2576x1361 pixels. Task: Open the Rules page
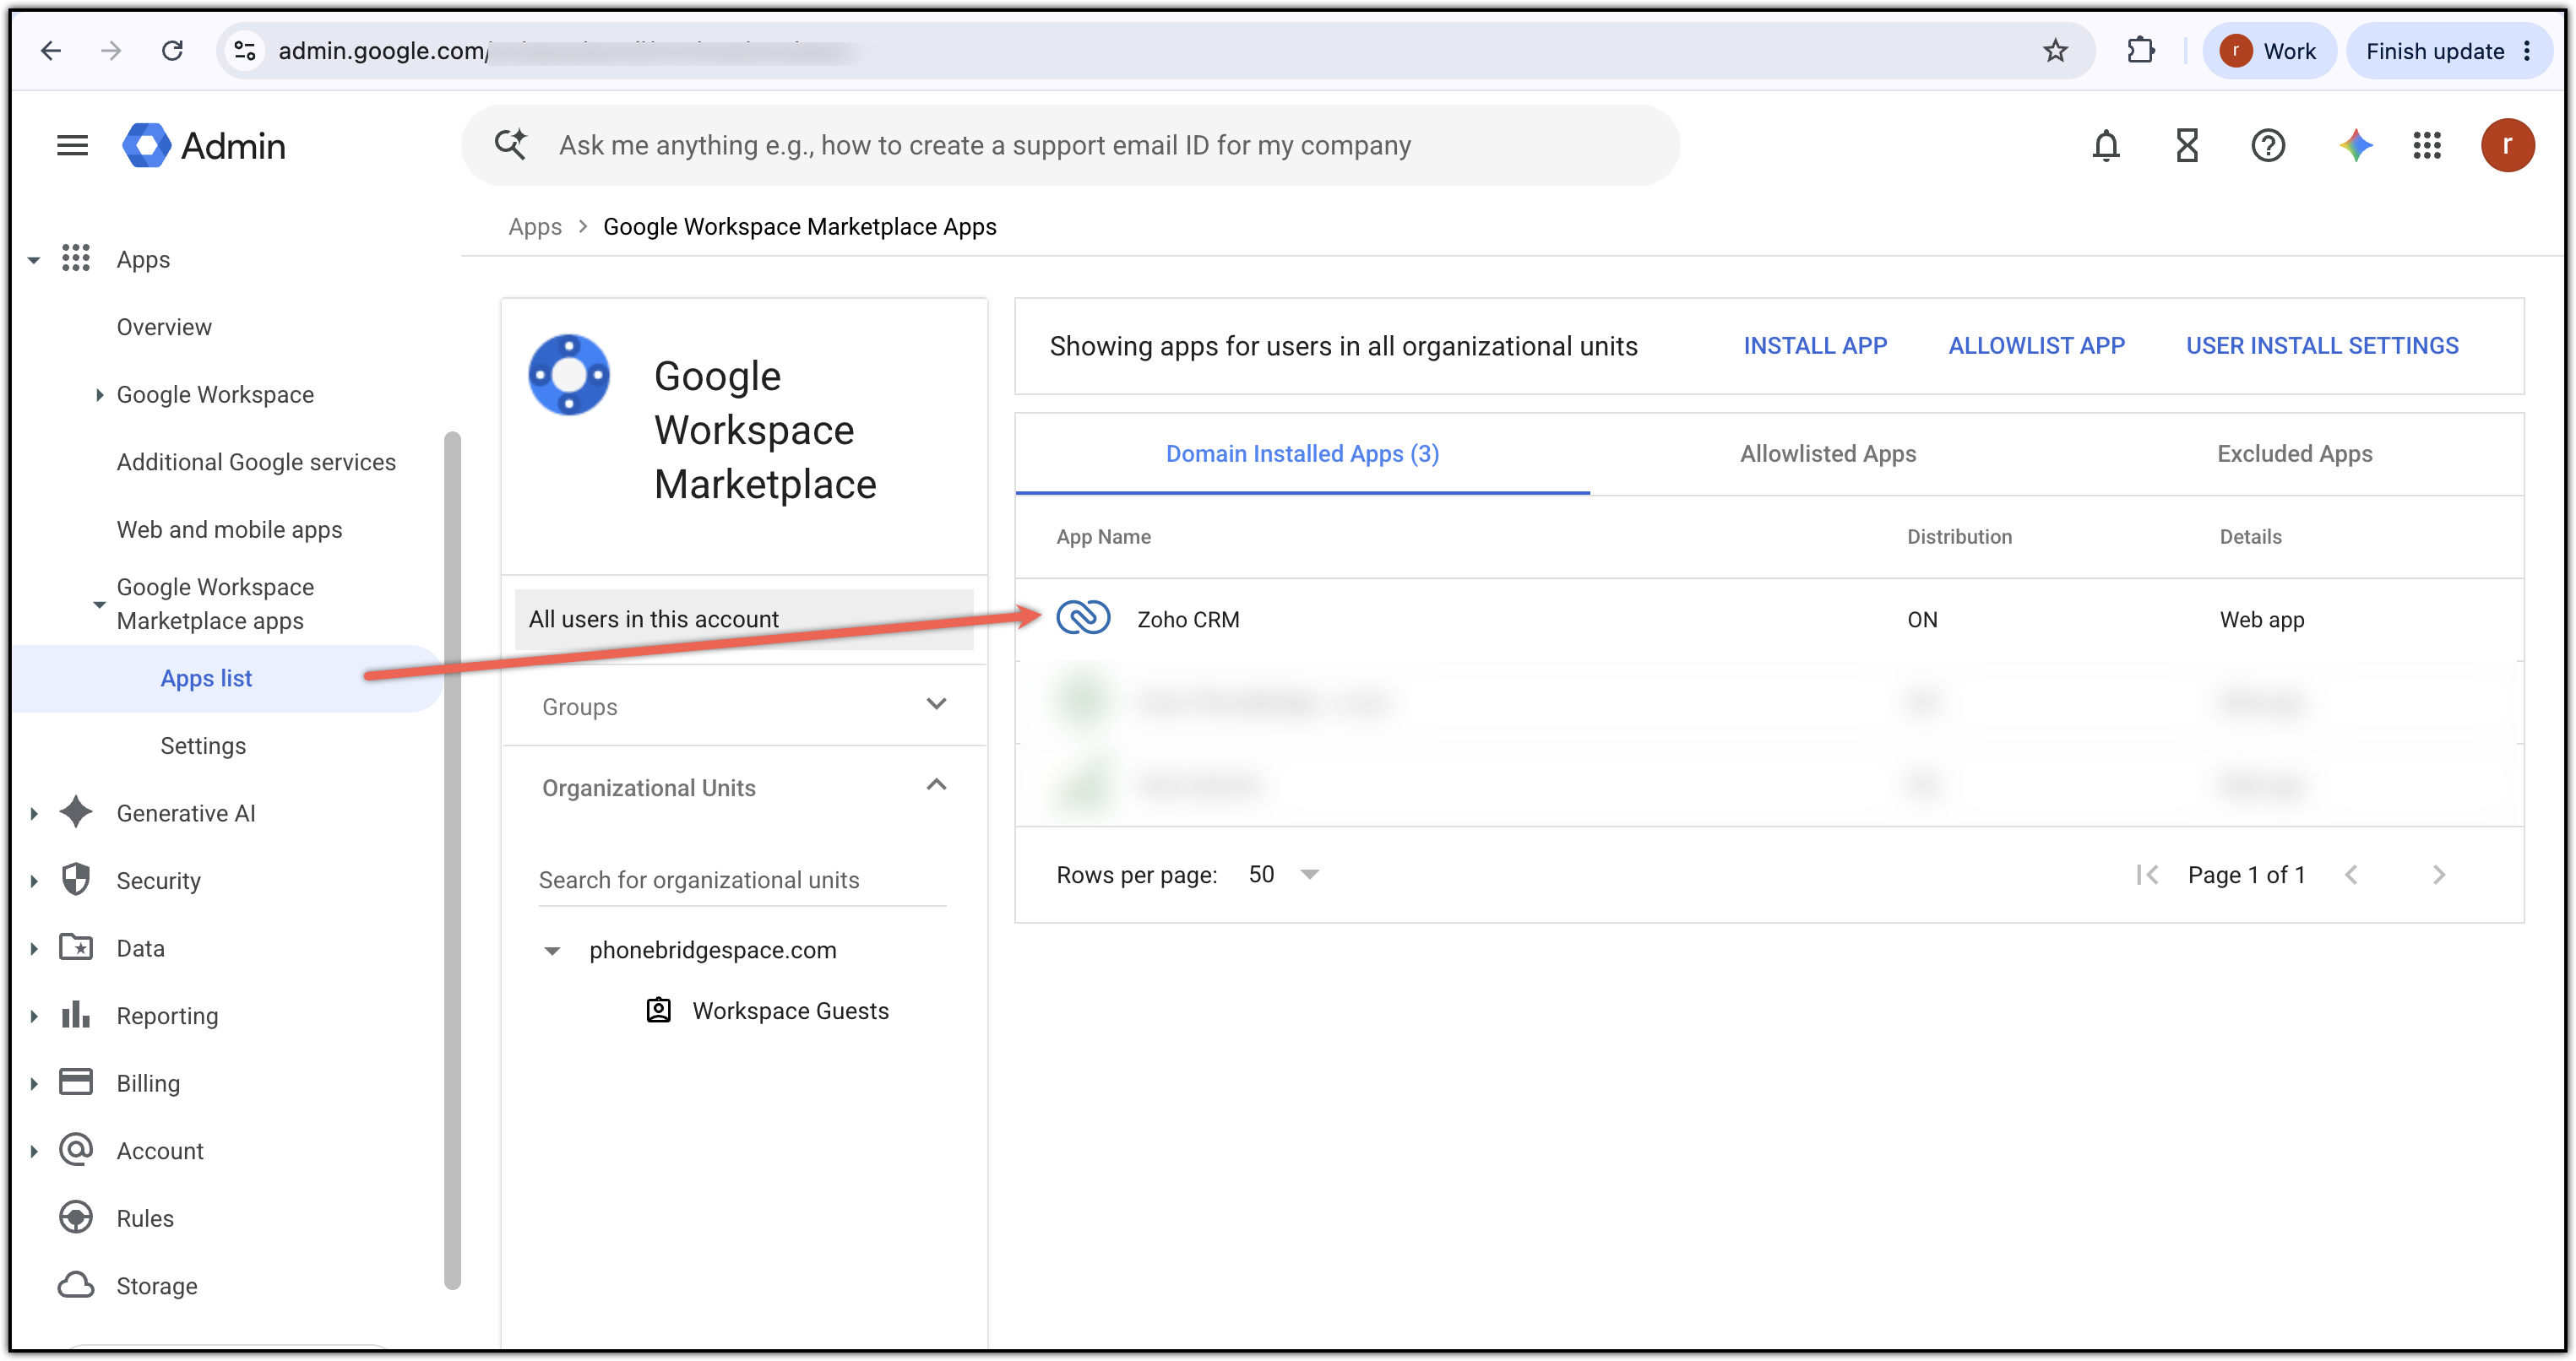145,1219
